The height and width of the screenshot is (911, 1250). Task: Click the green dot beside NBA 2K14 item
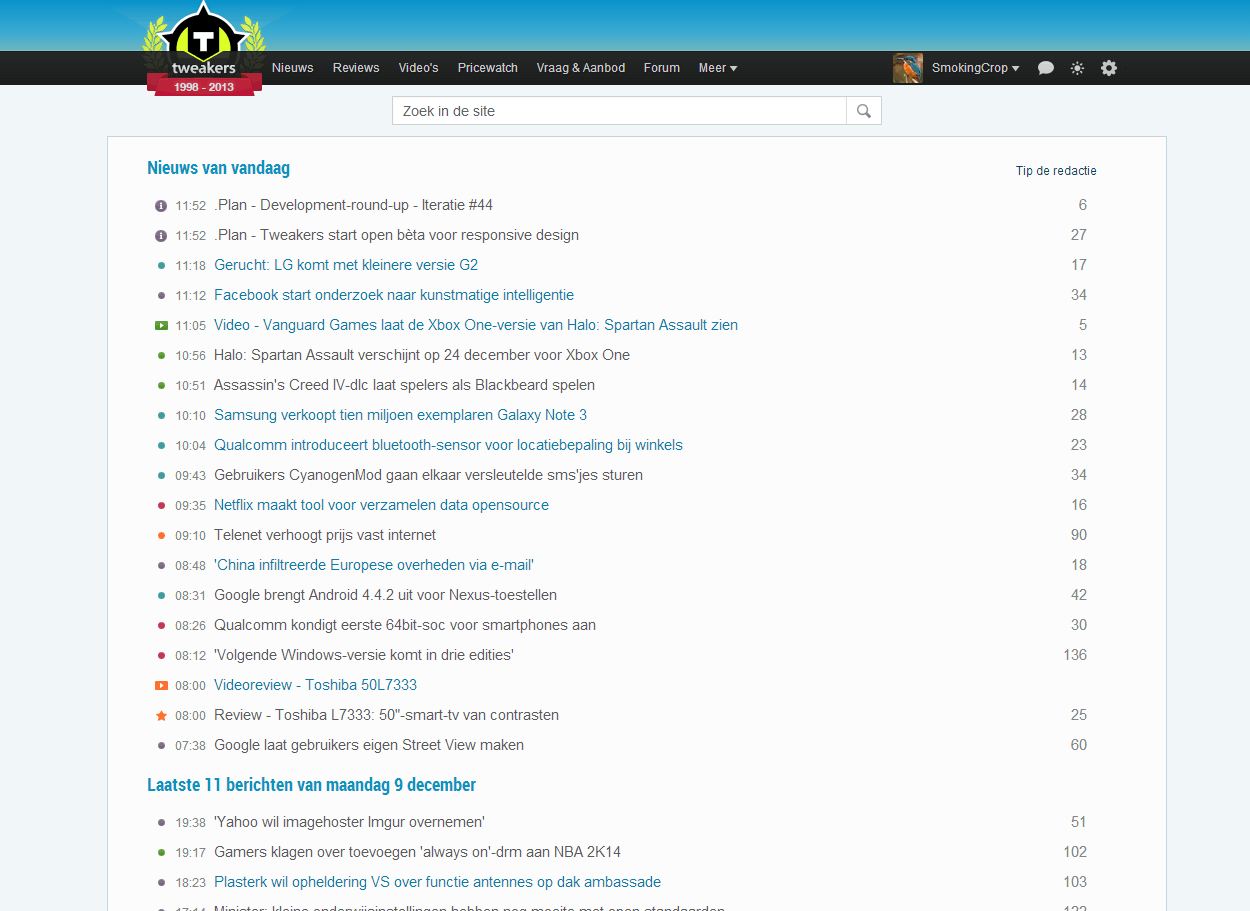tap(161, 852)
